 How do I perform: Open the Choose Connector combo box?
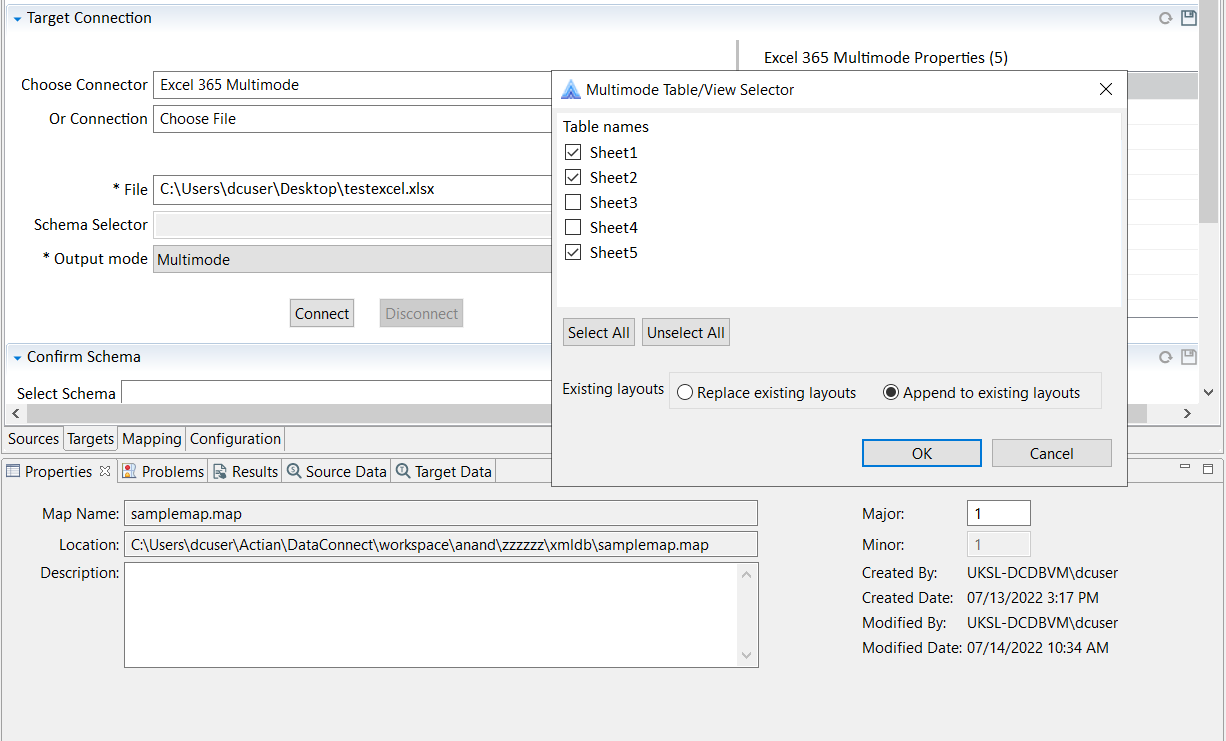tap(352, 85)
